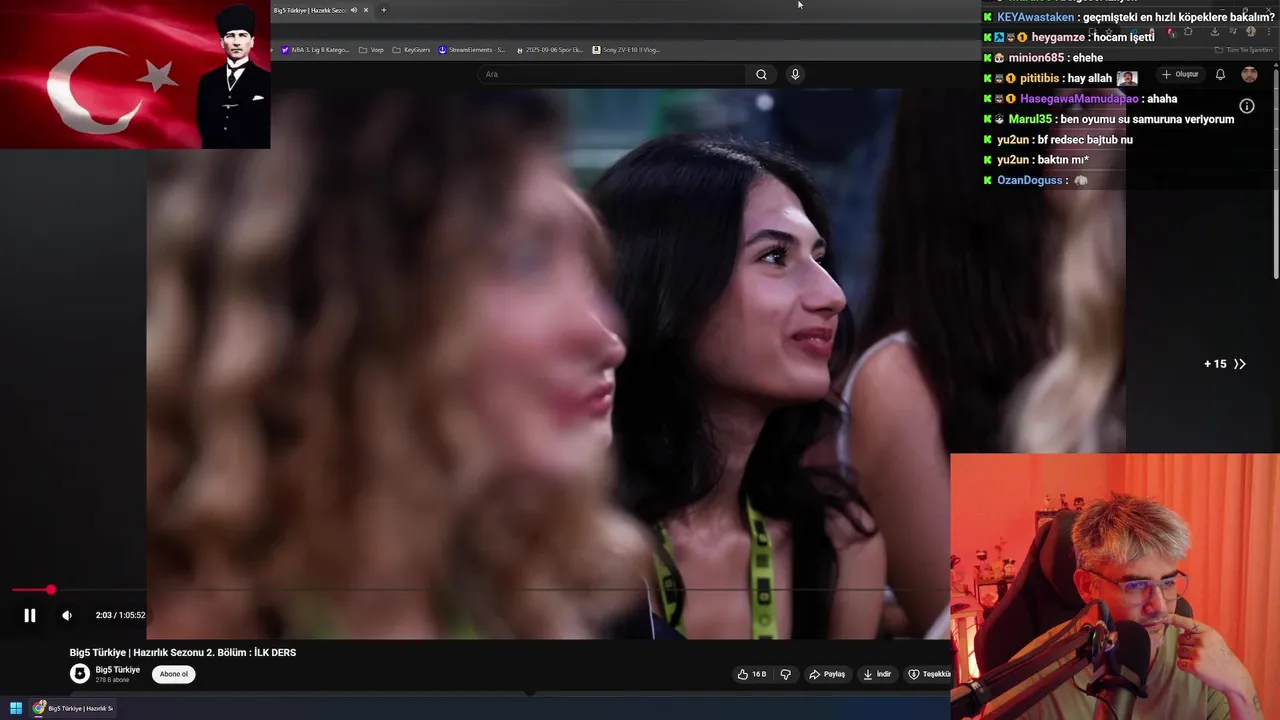Open the Windows Start menu
This screenshot has width=1280, height=720.
16,708
